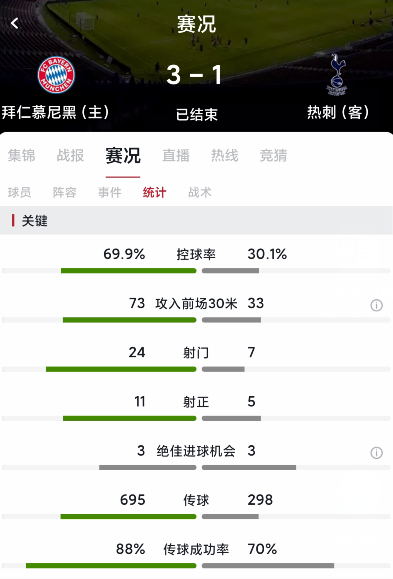The image size is (393, 579).
Task: Select the 赛况 tab
Action: coord(123,155)
